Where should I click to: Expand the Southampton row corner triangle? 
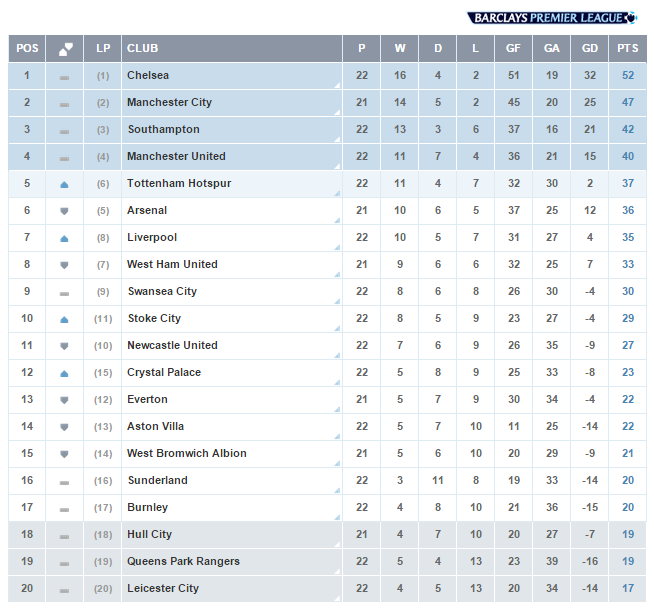(x=336, y=139)
